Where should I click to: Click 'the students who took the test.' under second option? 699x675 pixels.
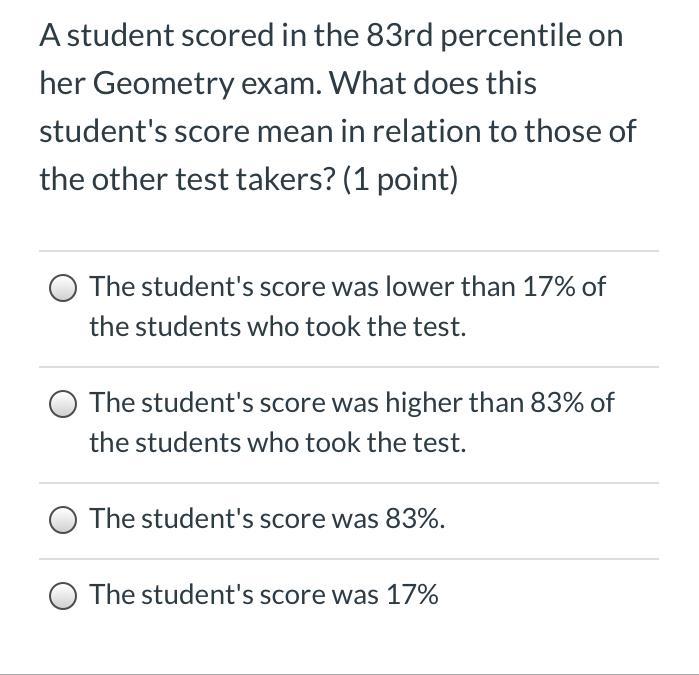pyautogui.click(x=278, y=443)
